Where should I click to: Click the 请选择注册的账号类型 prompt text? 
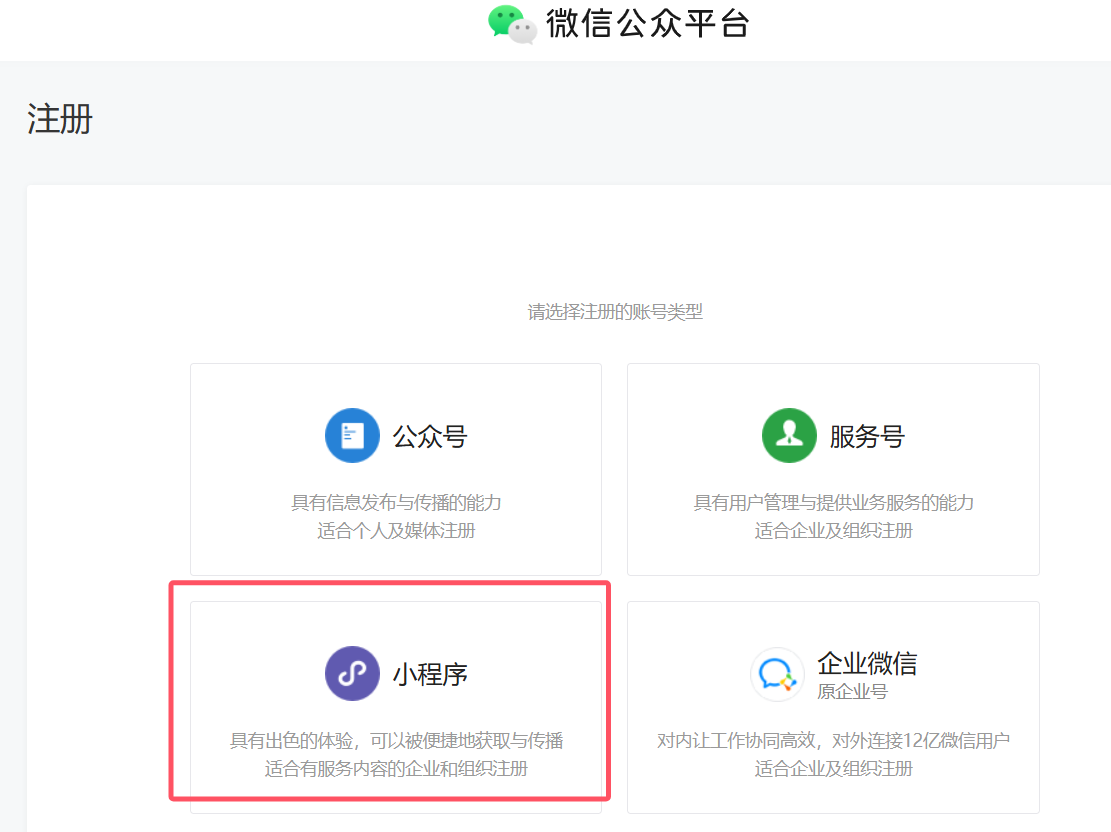point(615,312)
